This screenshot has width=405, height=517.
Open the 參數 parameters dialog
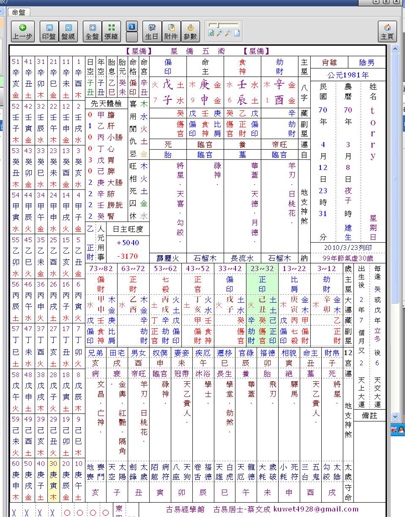click(190, 31)
